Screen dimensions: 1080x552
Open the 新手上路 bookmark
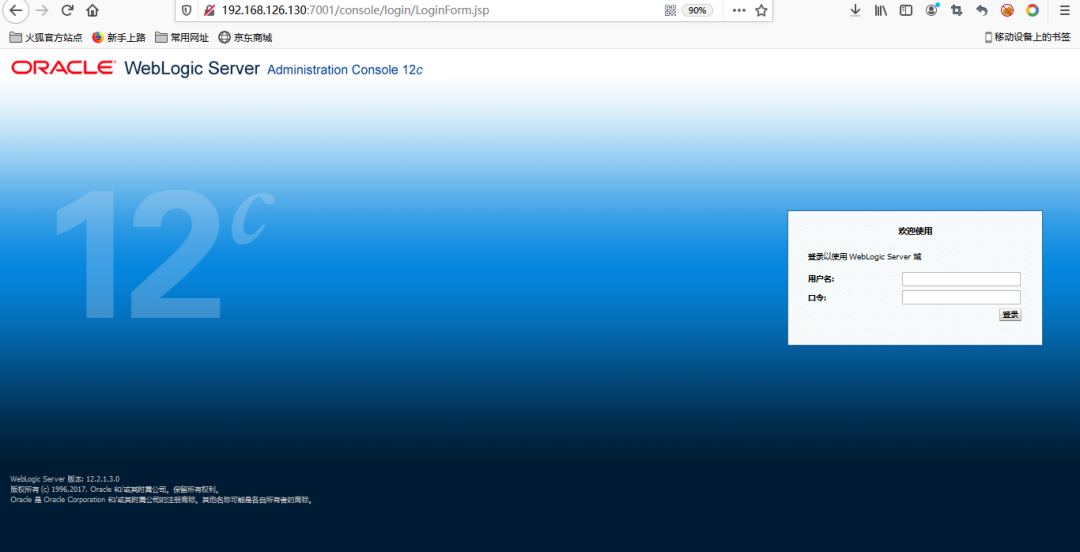[118, 37]
